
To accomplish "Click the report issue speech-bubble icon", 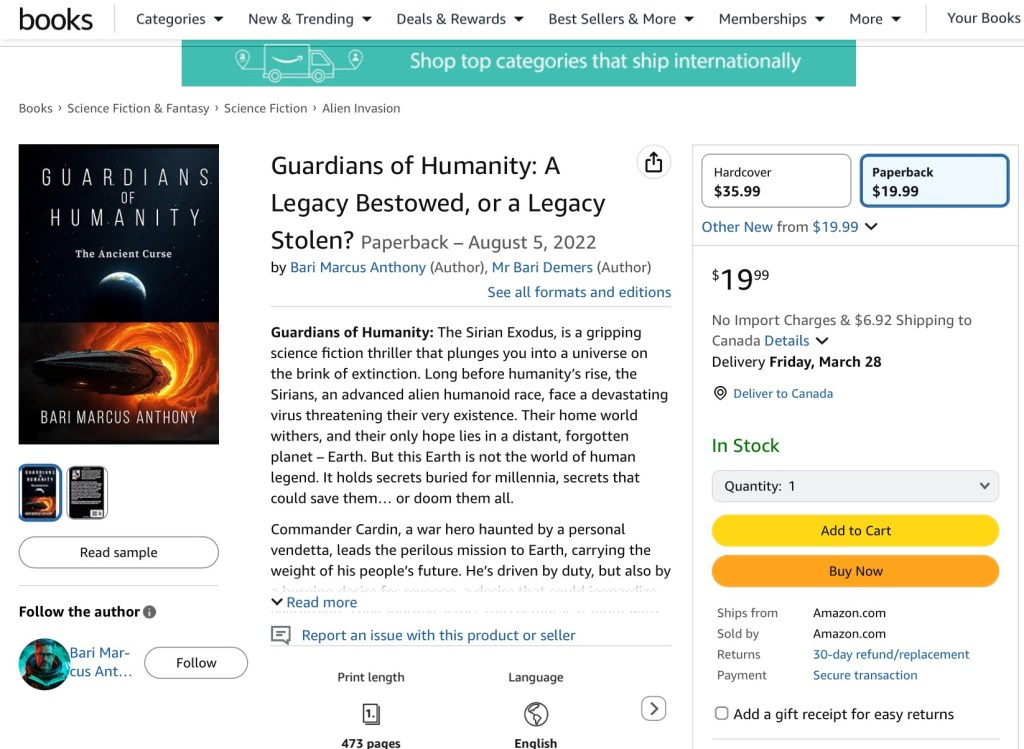I will [281, 635].
